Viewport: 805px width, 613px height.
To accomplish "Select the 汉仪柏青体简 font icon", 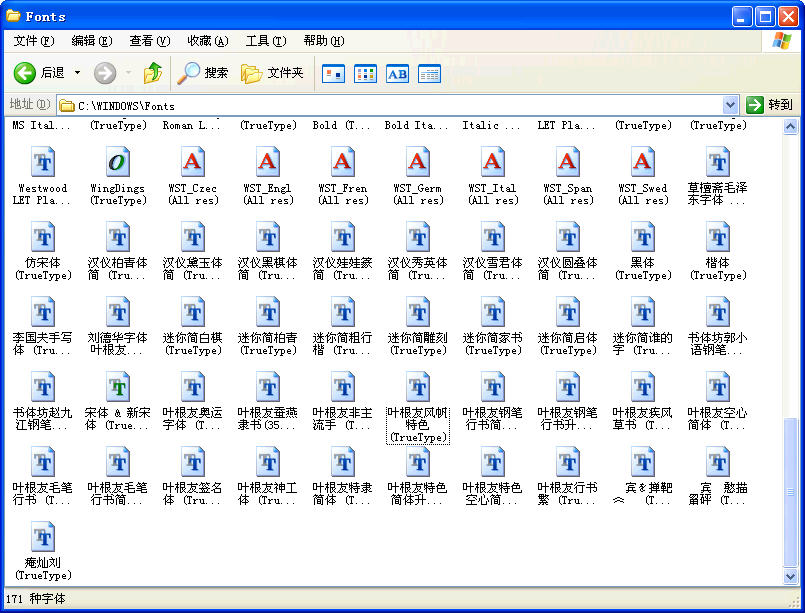I will coord(118,237).
